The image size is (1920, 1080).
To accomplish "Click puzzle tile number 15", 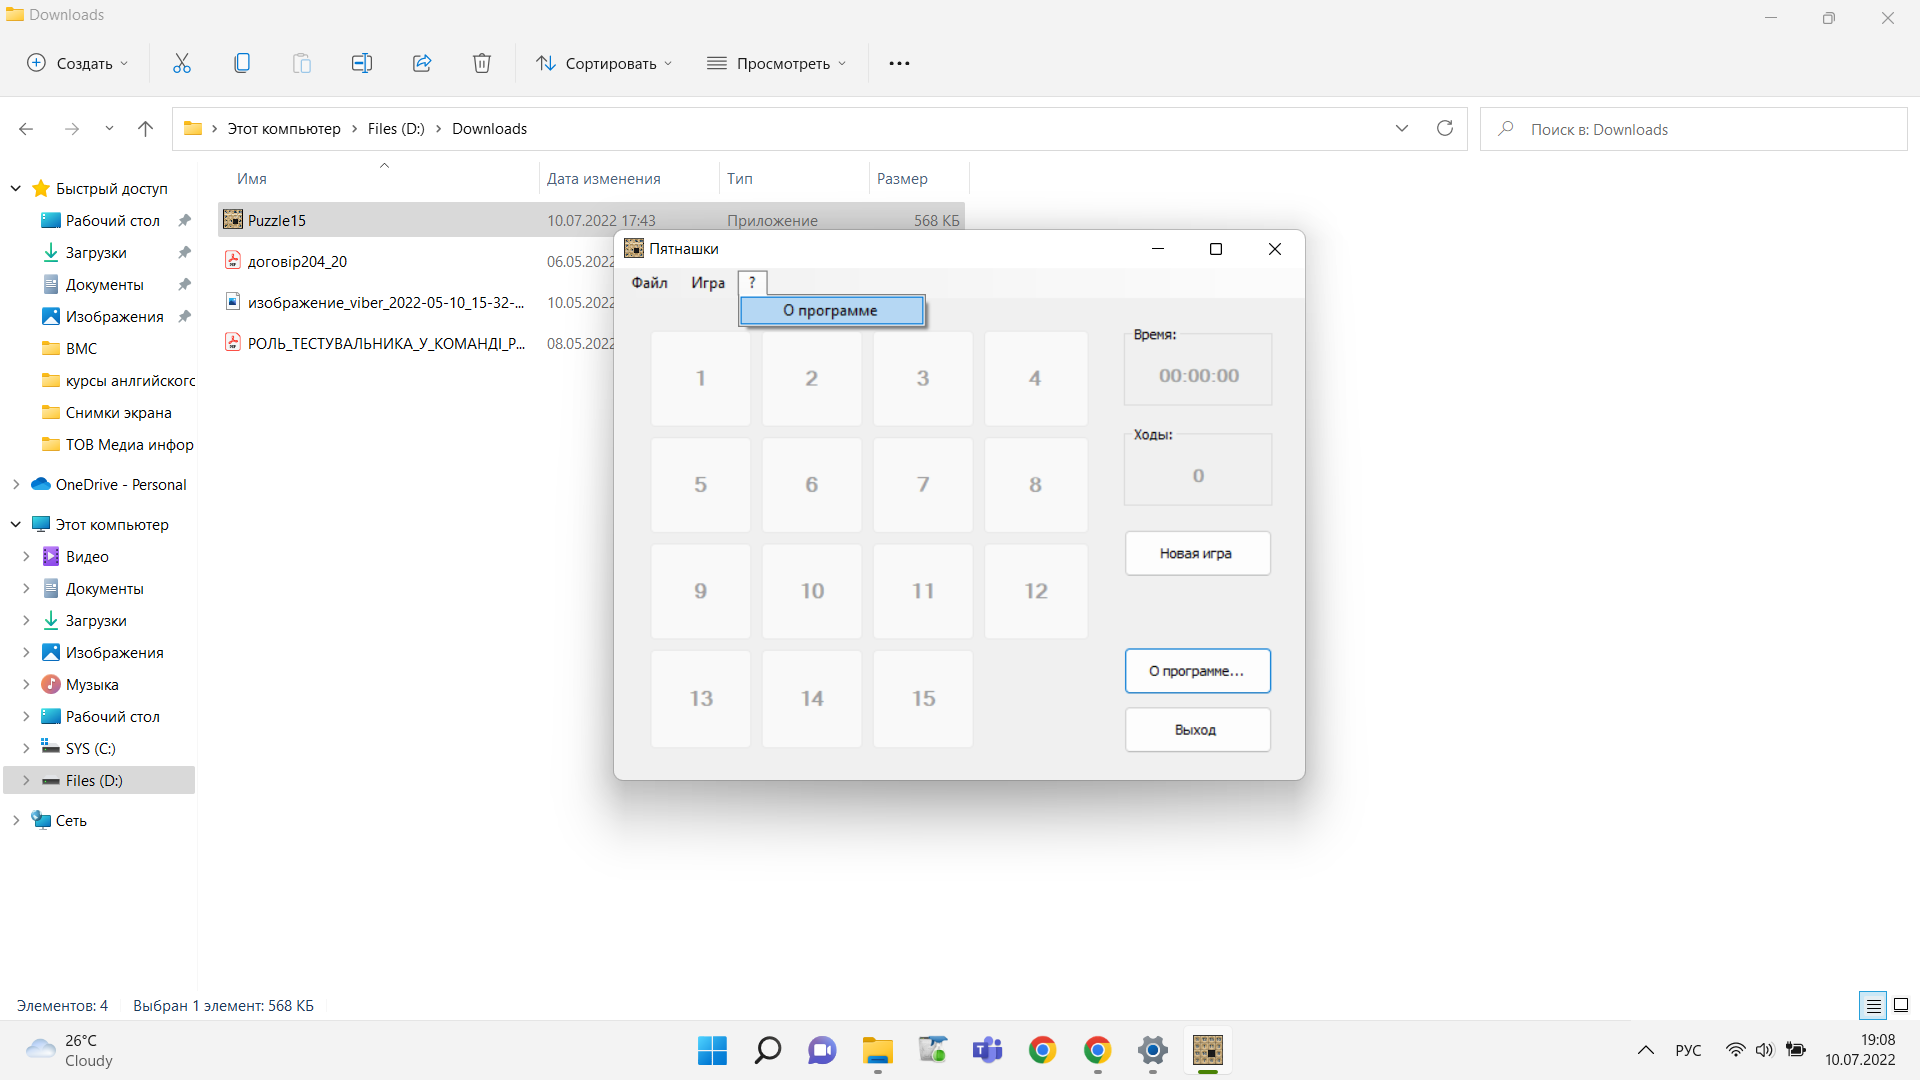I will 922,698.
